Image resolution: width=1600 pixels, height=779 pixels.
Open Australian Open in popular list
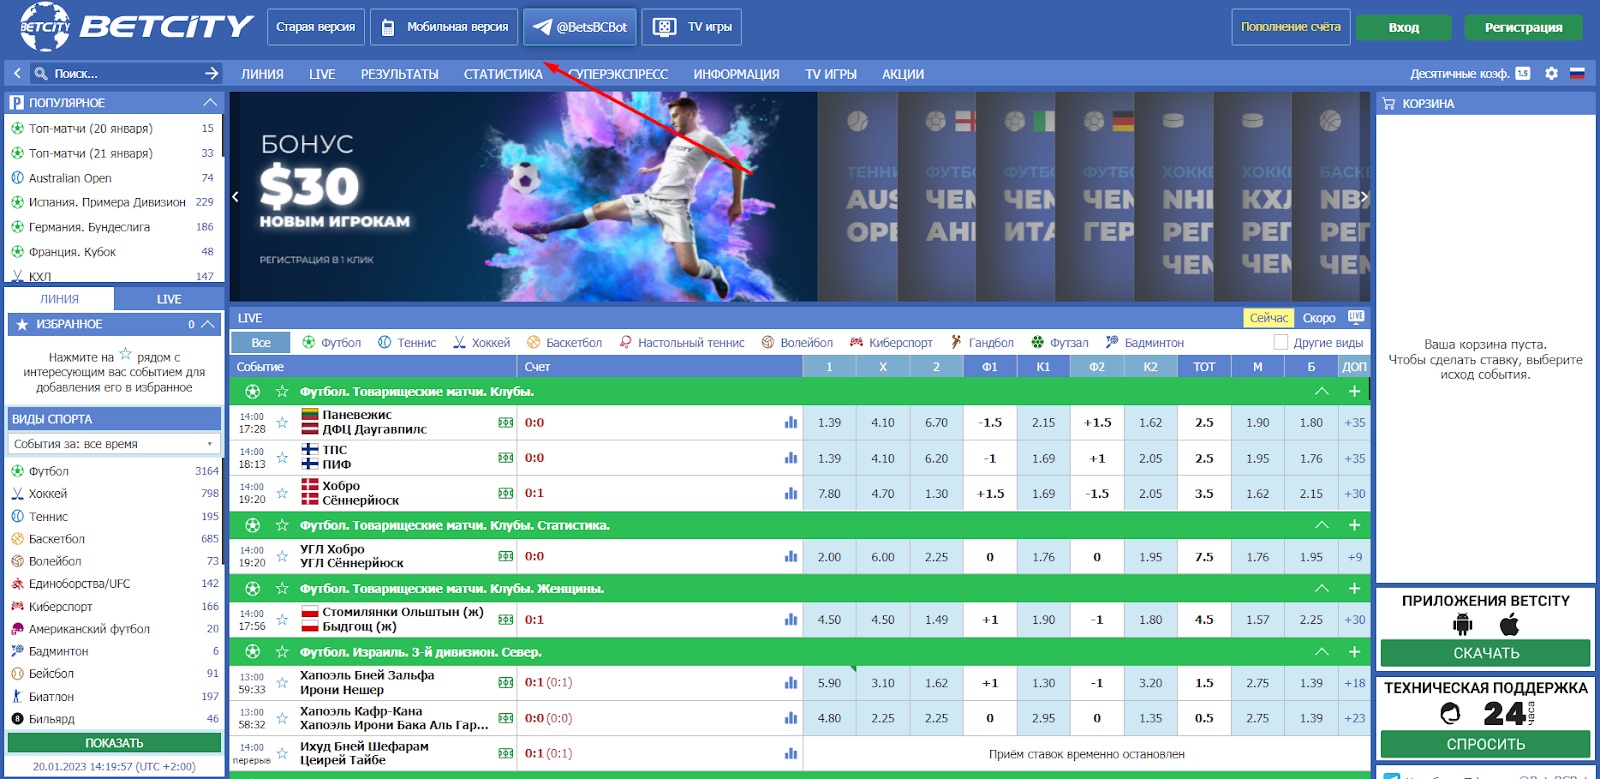[70, 178]
